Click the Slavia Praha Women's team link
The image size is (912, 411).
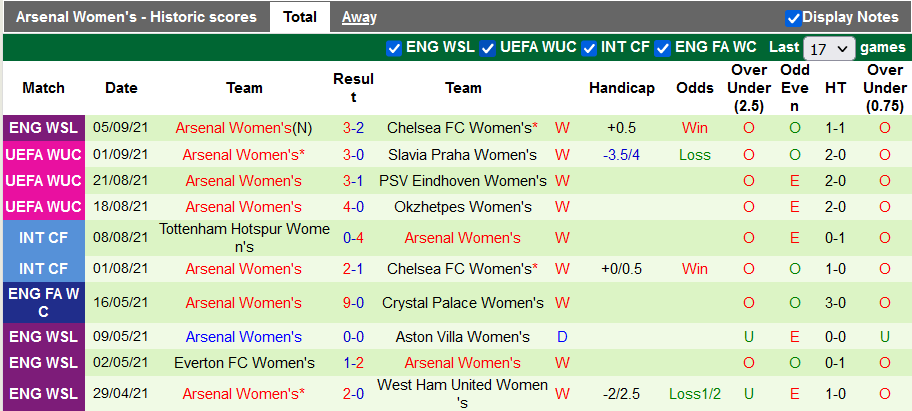(x=462, y=155)
